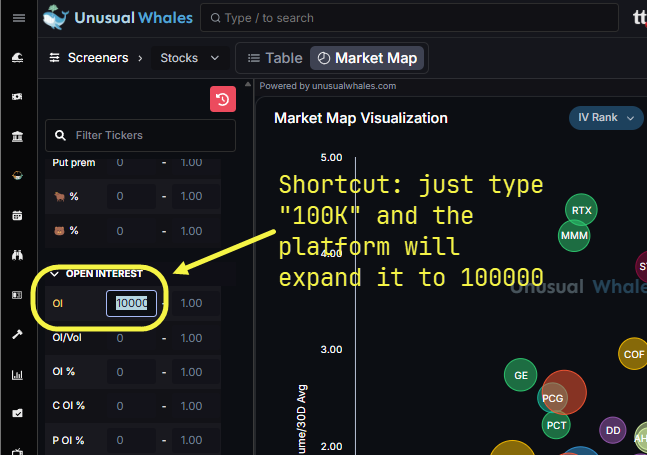The width and height of the screenshot is (647, 455).
Task: Click the OI filter label
Action: click(57, 304)
